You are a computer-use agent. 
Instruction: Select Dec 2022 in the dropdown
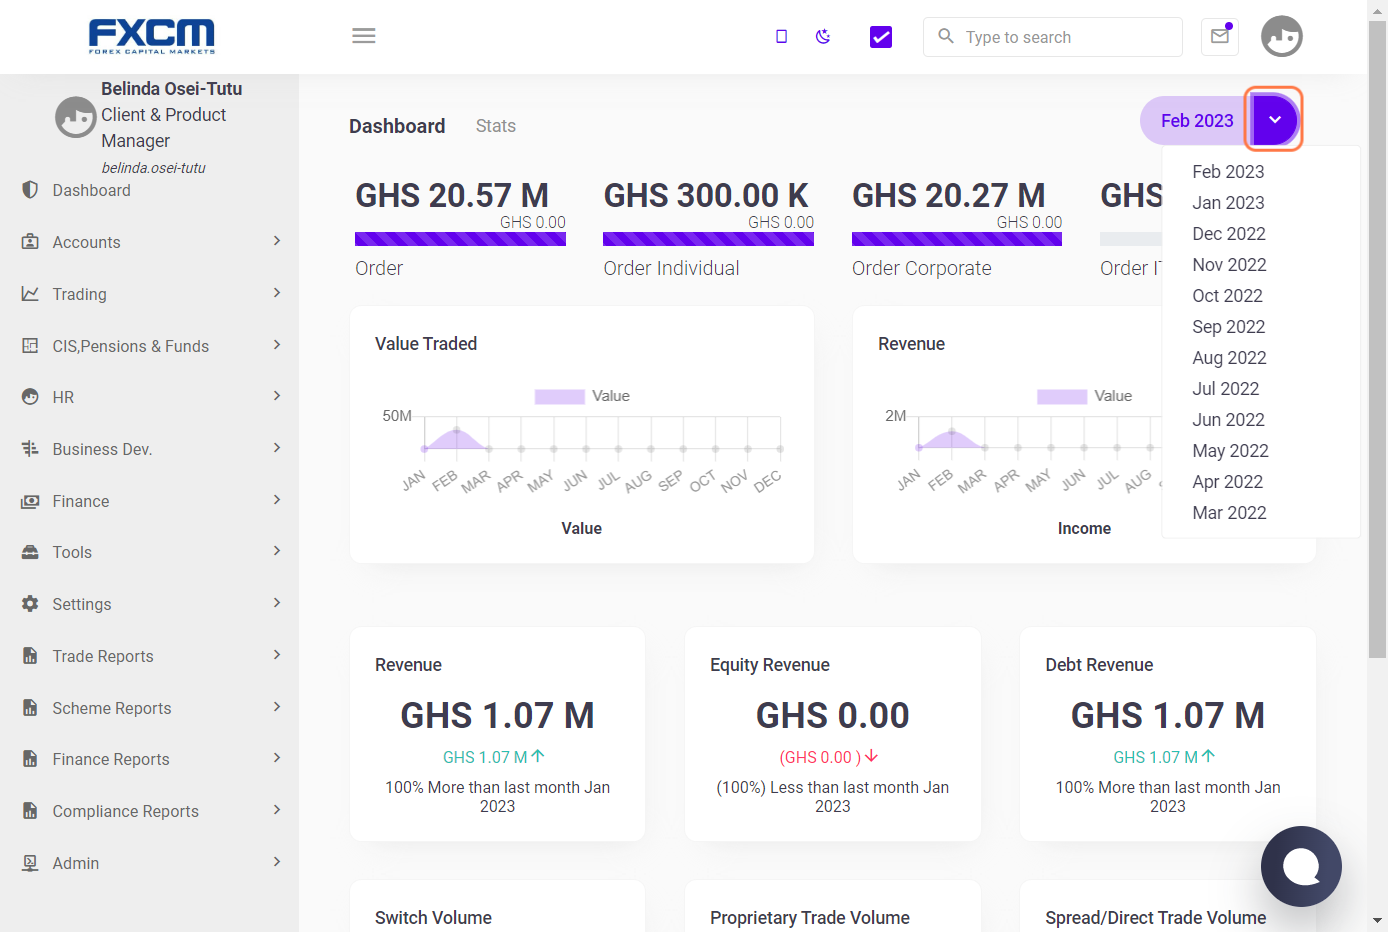click(1229, 234)
